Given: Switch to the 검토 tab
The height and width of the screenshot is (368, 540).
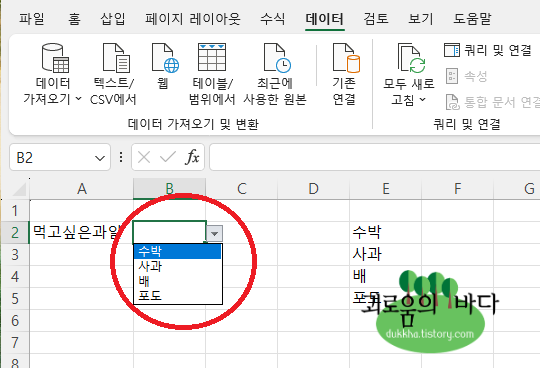Looking at the screenshot, I should coord(376,19).
